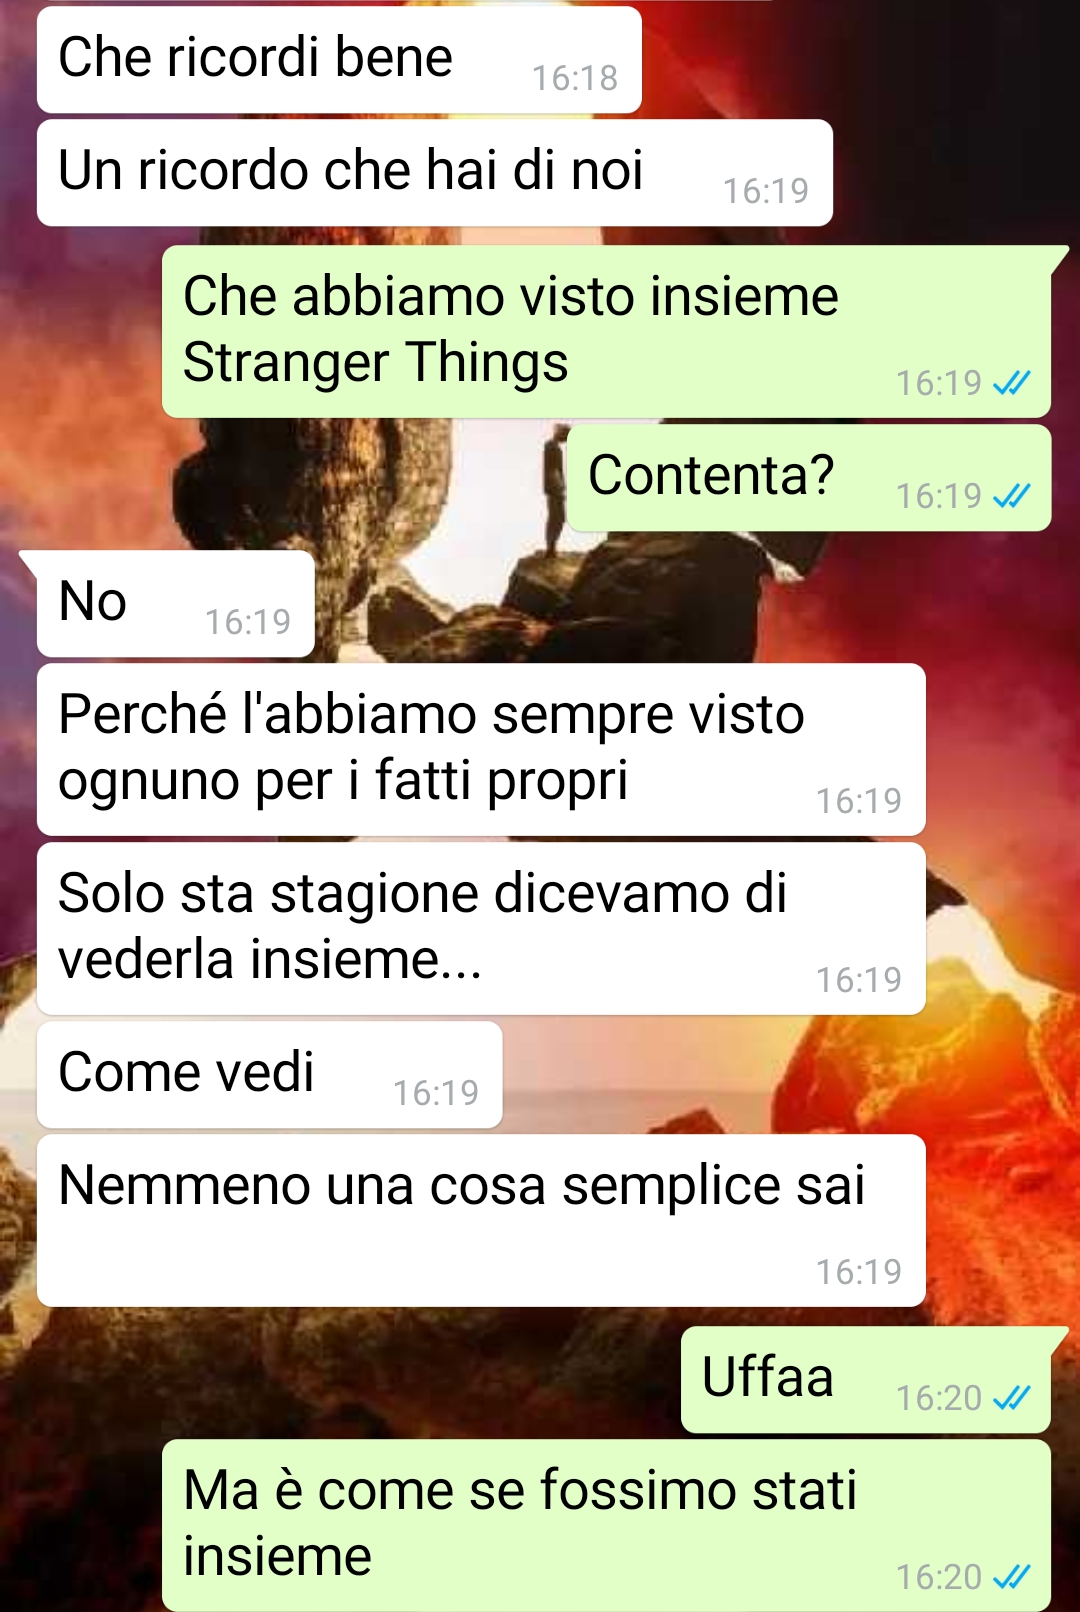Tap the chat wallpaper figure standing on the rock
Screen dimensions: 1080x1612
click(x=554, y=490)
